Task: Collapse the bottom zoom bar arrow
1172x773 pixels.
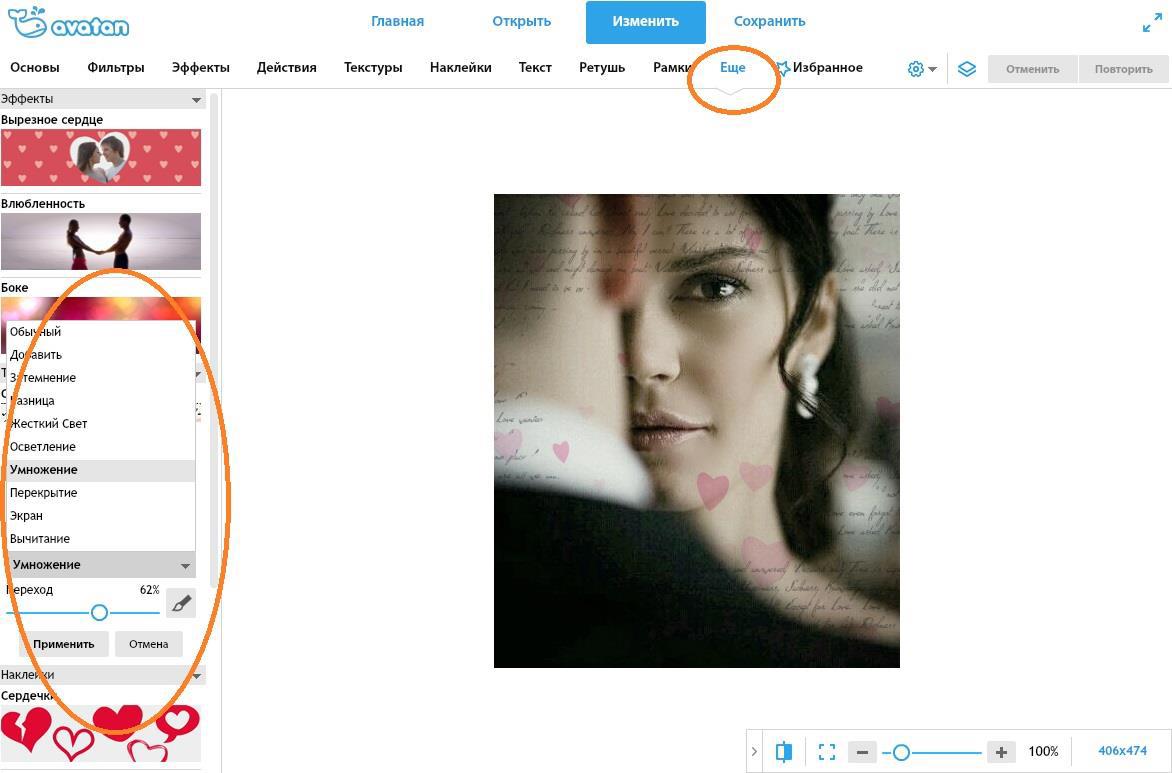Action: coord(754,751)
